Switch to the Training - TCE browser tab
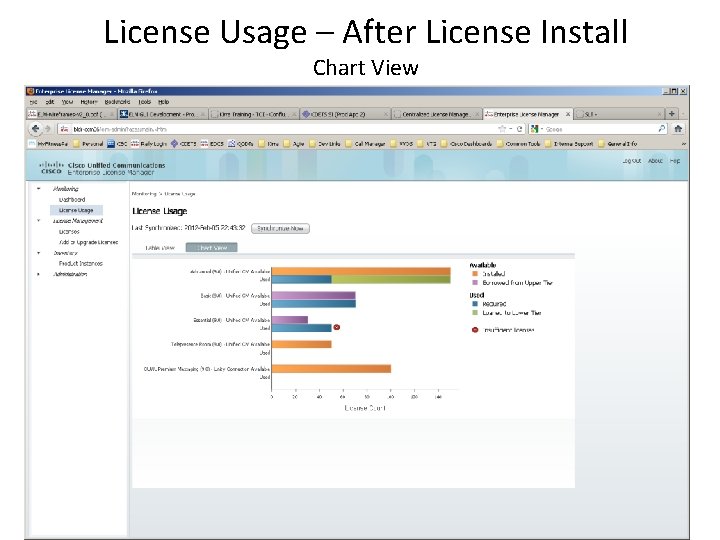The width and height of the screenshot is (720, 540). (253, 114)
